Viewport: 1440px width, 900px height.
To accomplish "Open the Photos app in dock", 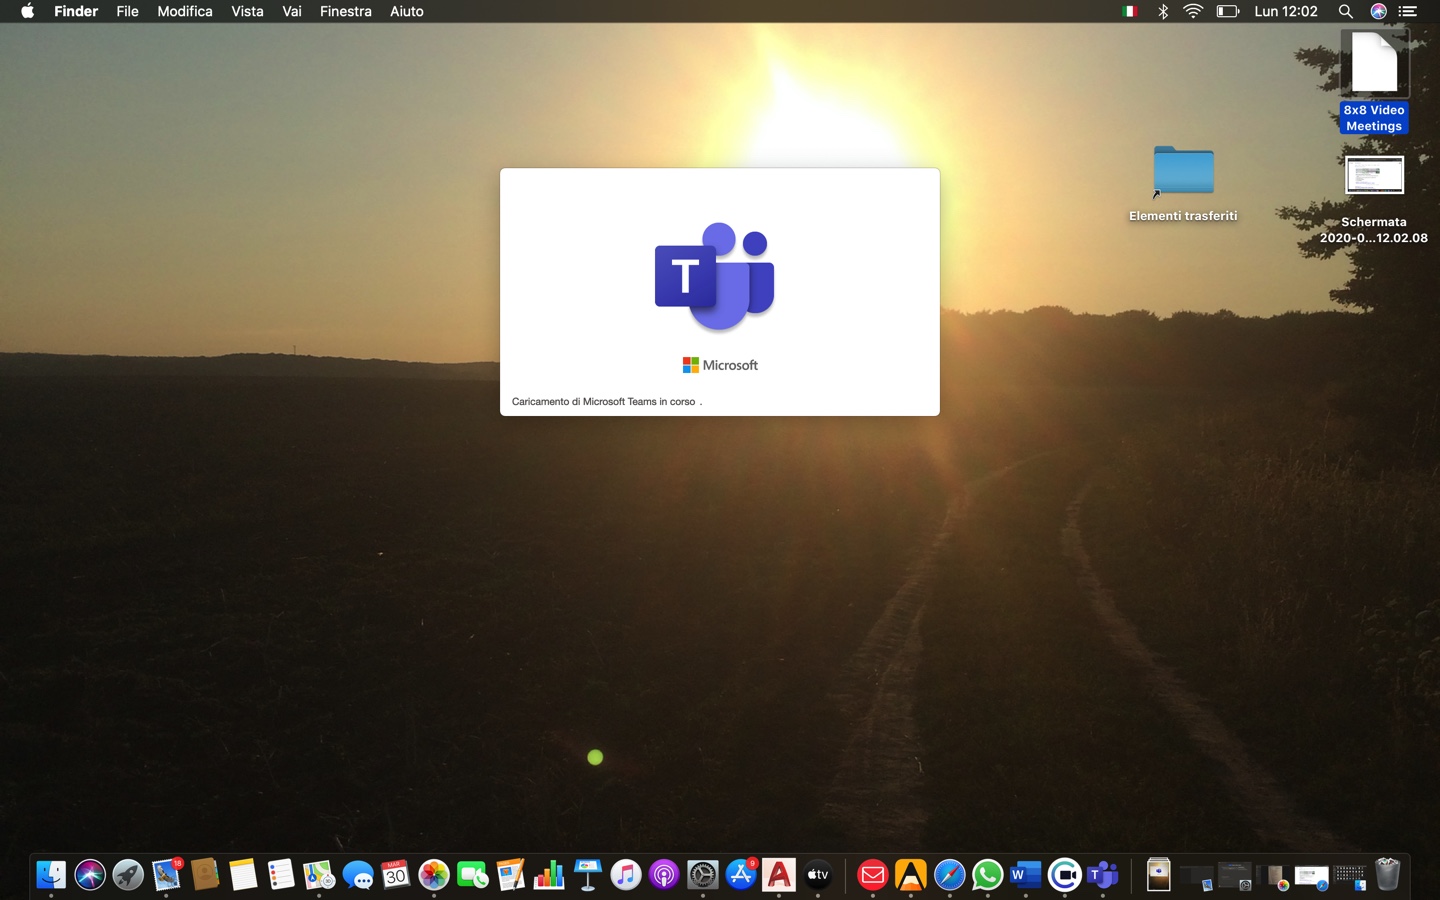I will click(x=434, y=875).
